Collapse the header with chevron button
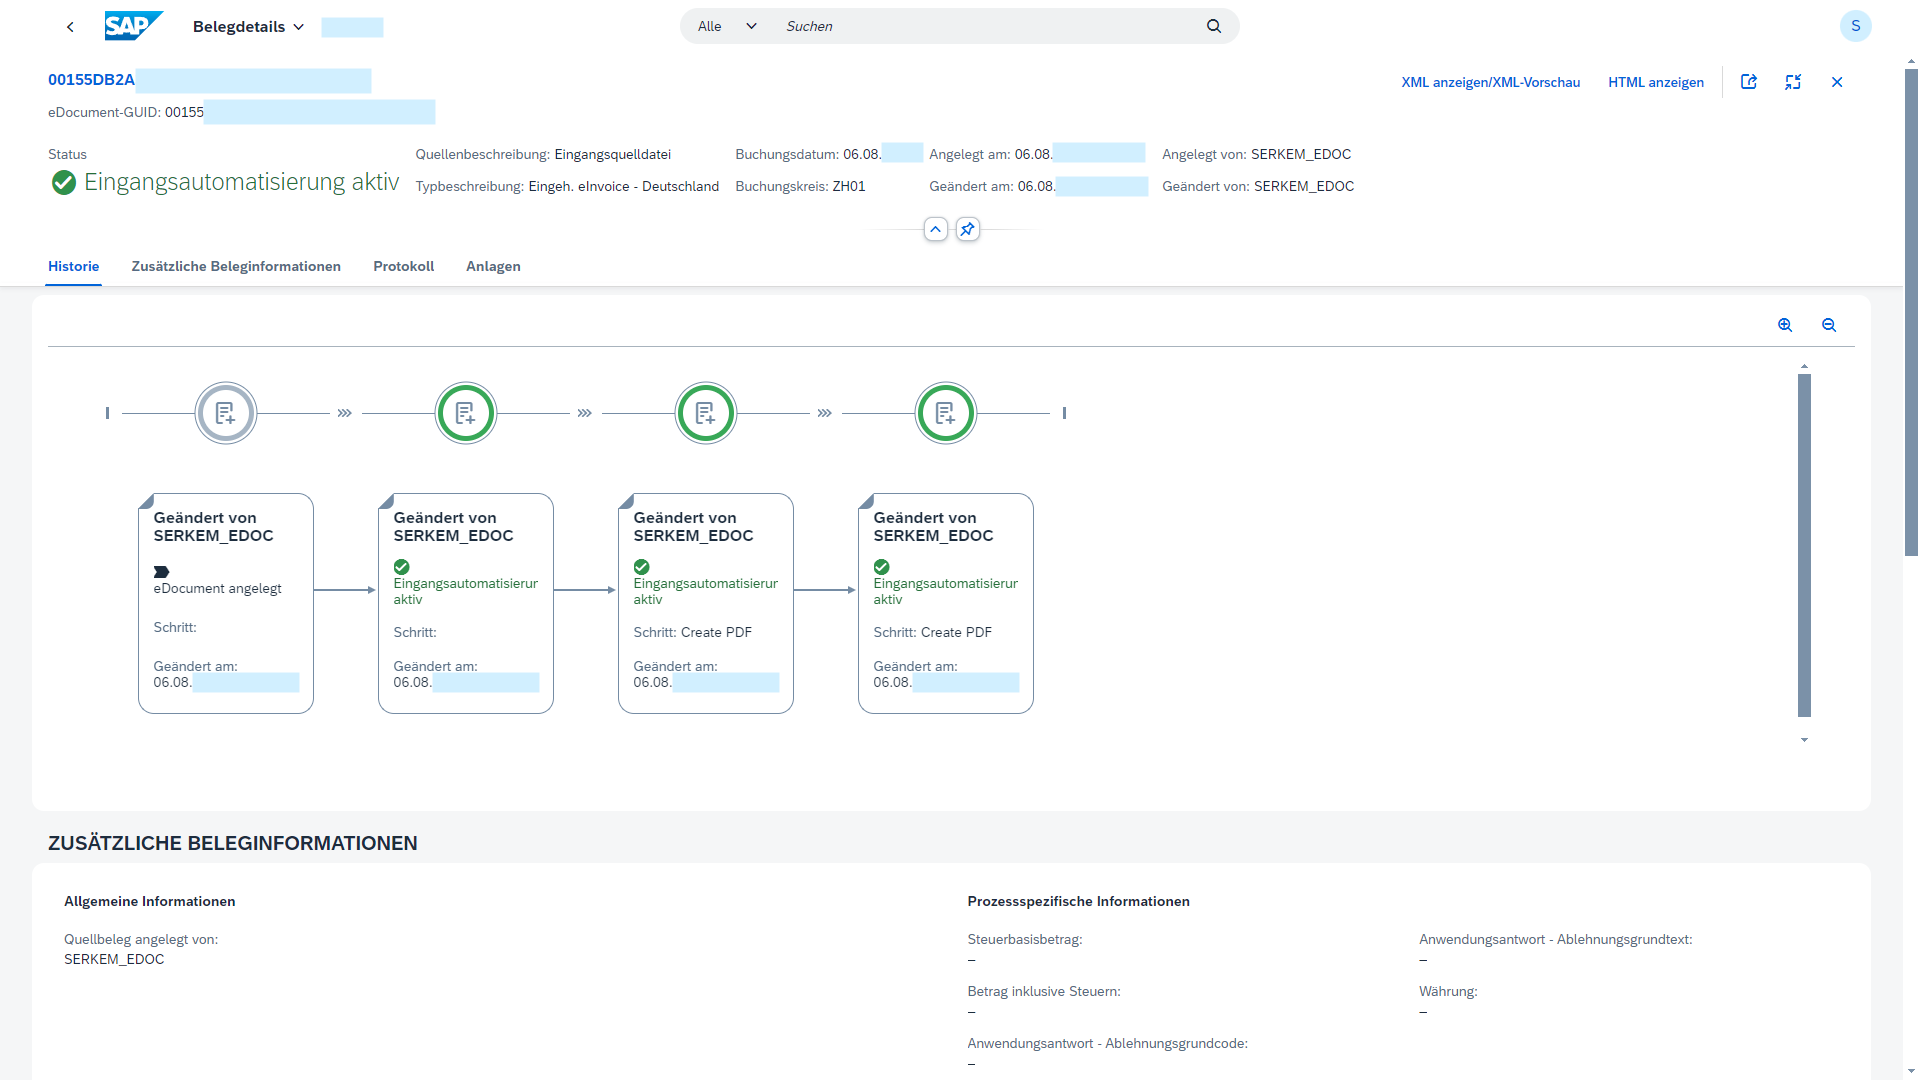1920x1080 pixels. pyautogui.click(x=935, y=230)
